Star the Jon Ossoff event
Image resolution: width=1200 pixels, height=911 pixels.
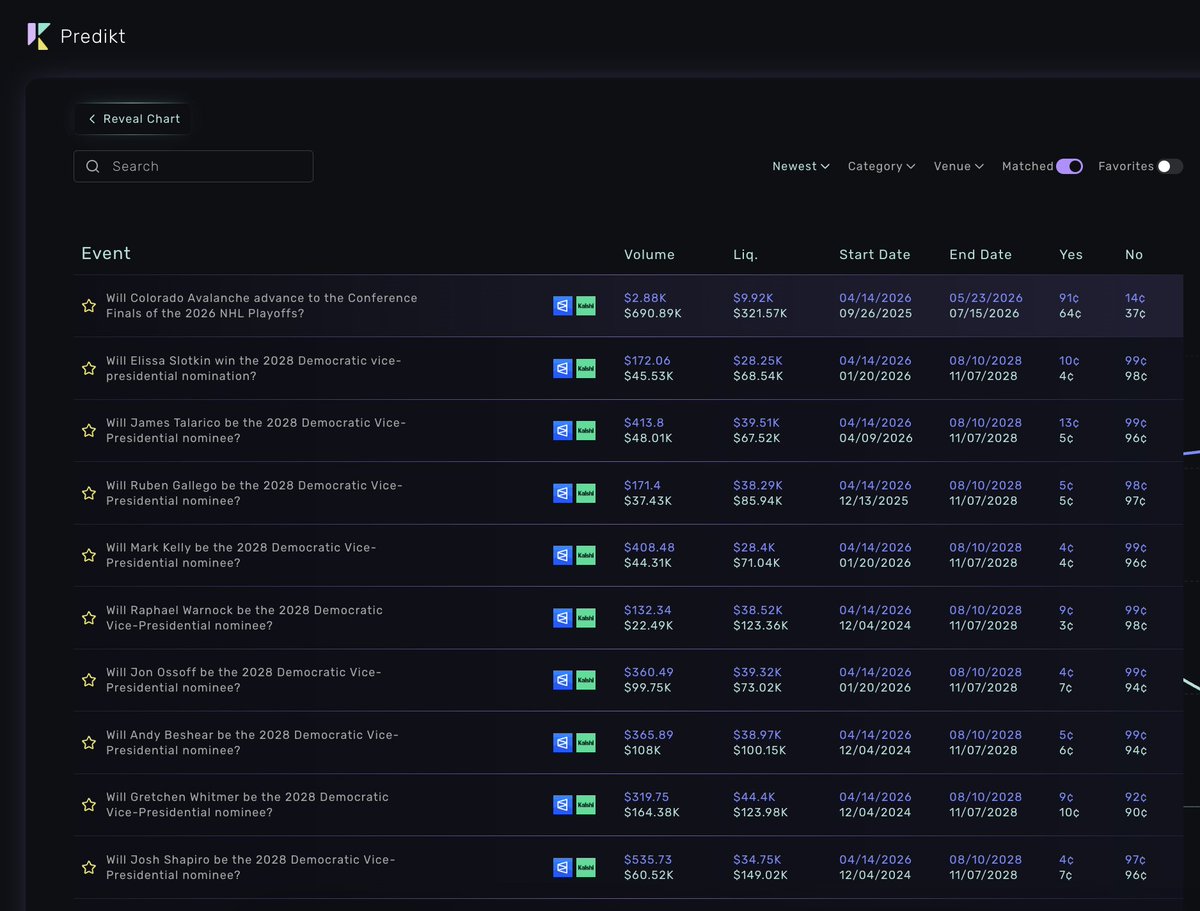[89, 680]
